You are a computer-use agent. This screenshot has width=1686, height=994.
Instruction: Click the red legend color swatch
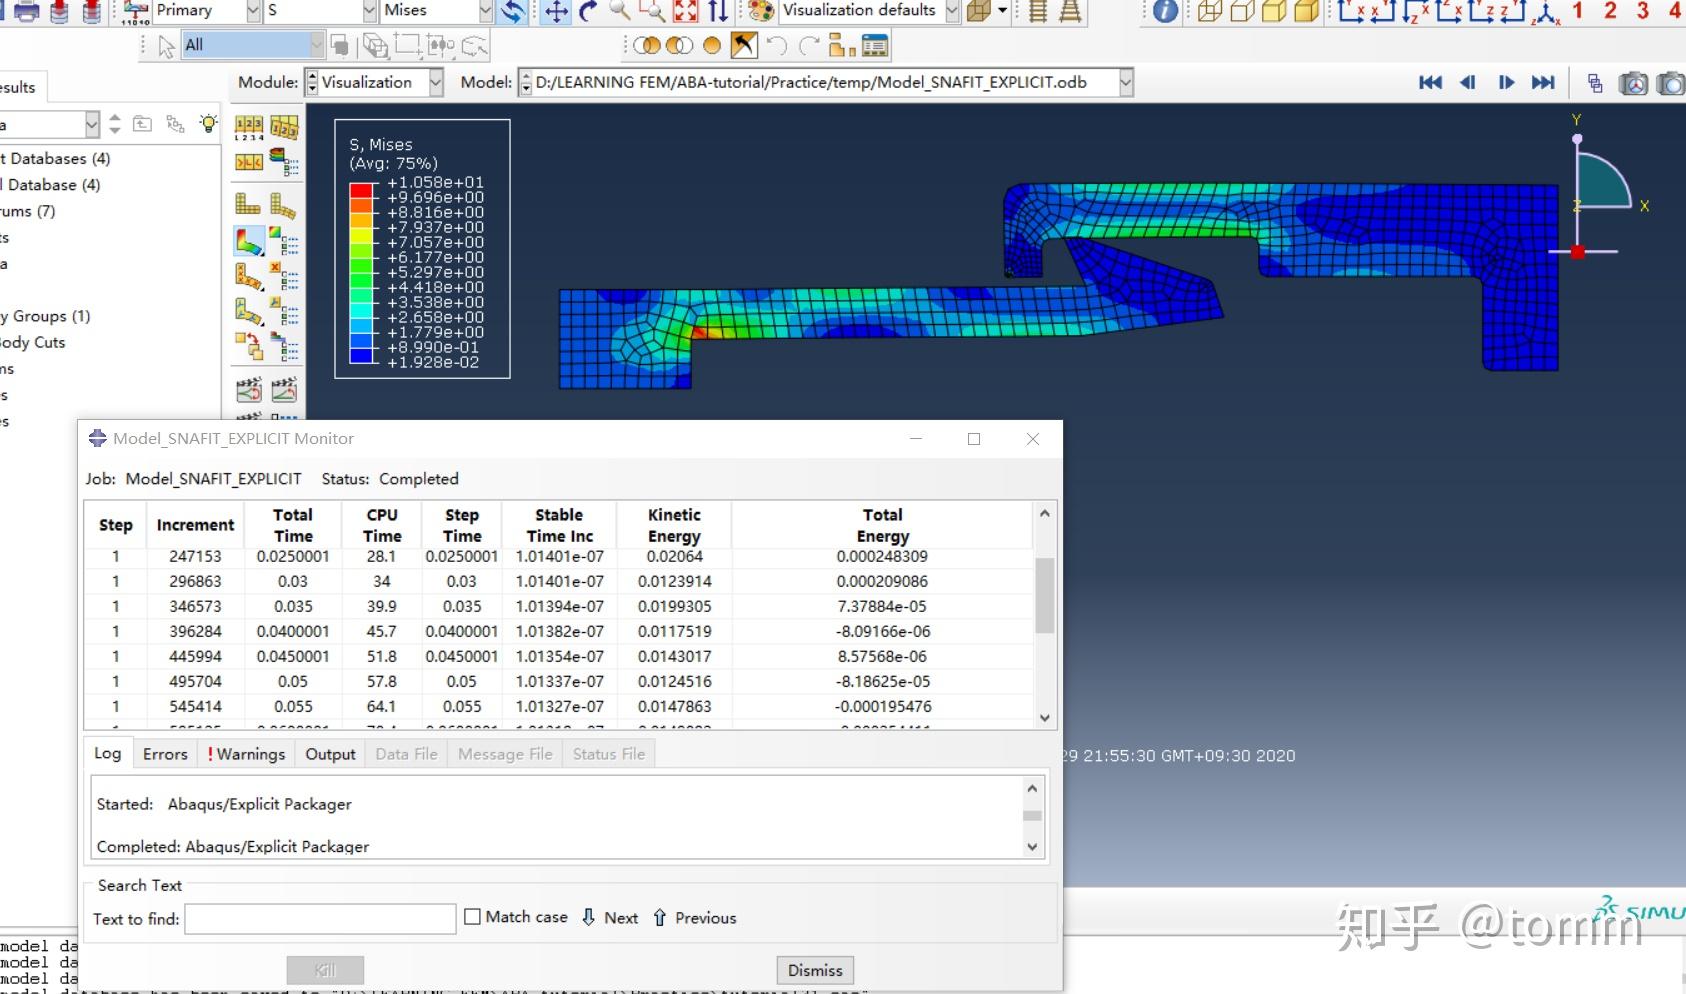coord(361,189)
